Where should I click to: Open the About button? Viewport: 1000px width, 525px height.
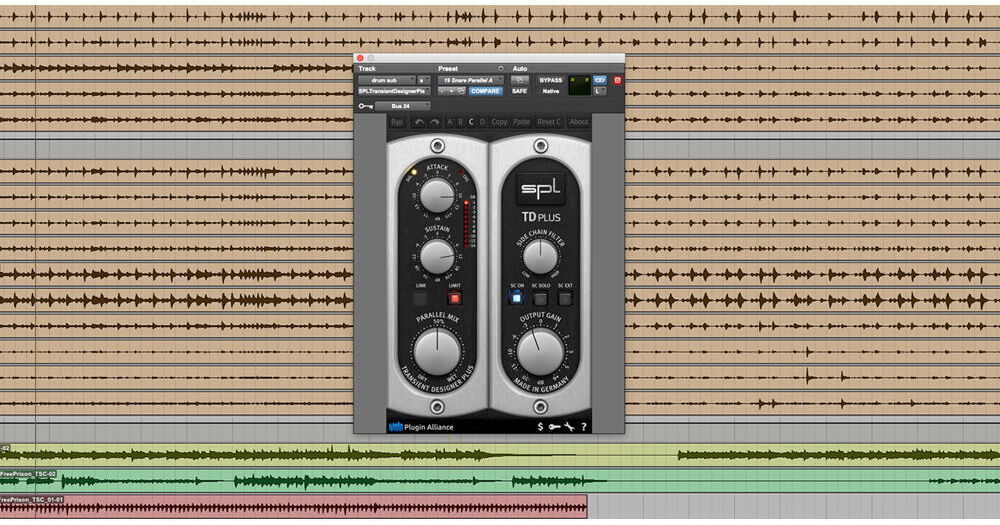click(579, 122)
